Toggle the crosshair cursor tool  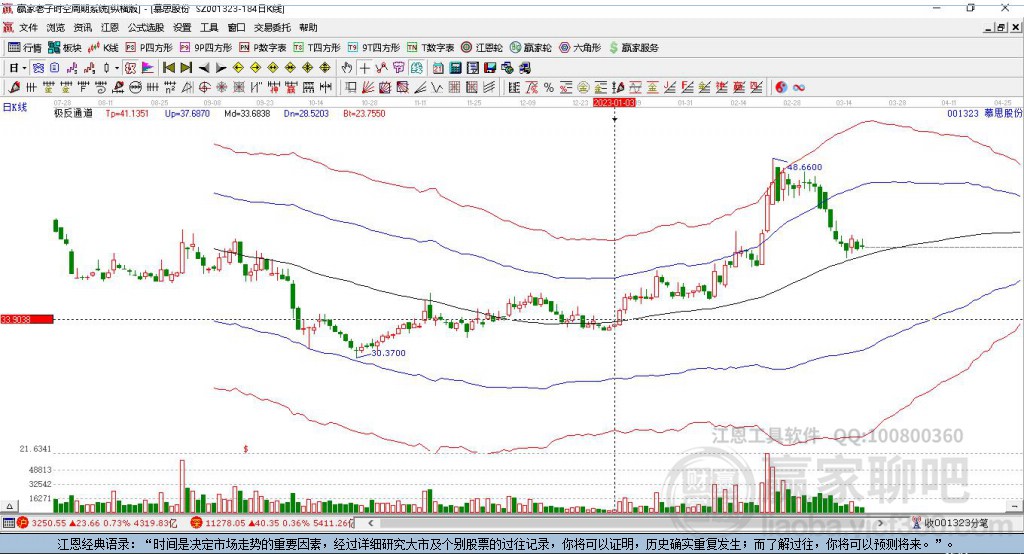coord(364,68)
